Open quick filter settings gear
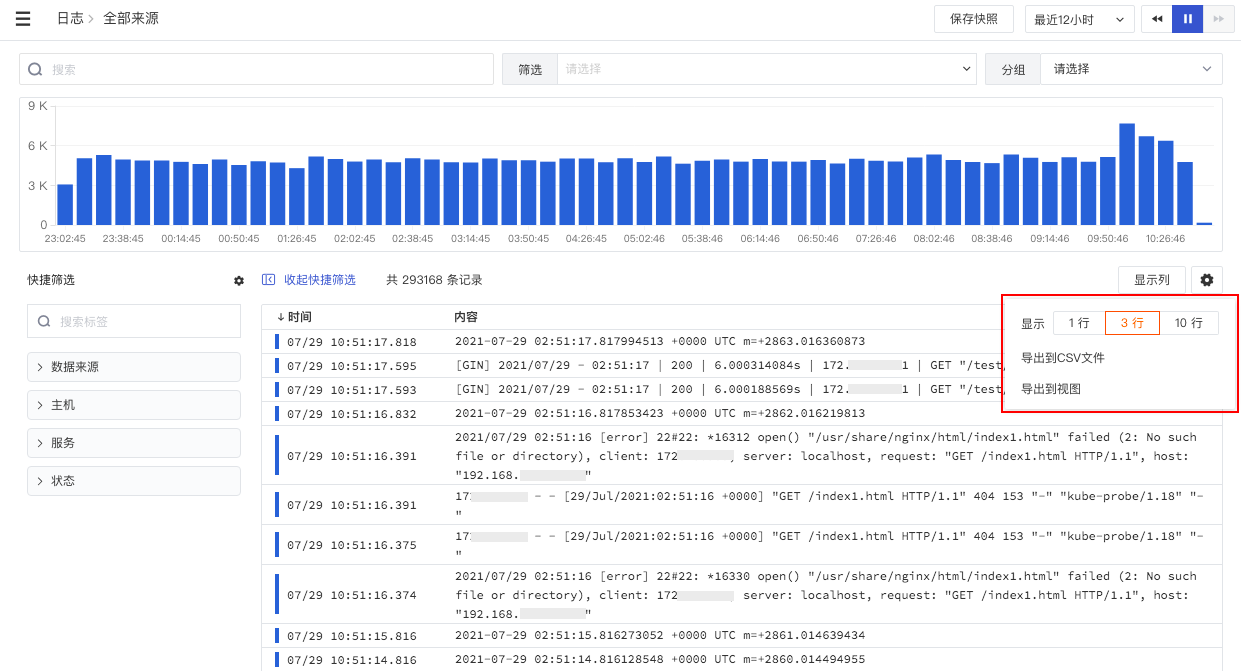 tap(239, 281)
